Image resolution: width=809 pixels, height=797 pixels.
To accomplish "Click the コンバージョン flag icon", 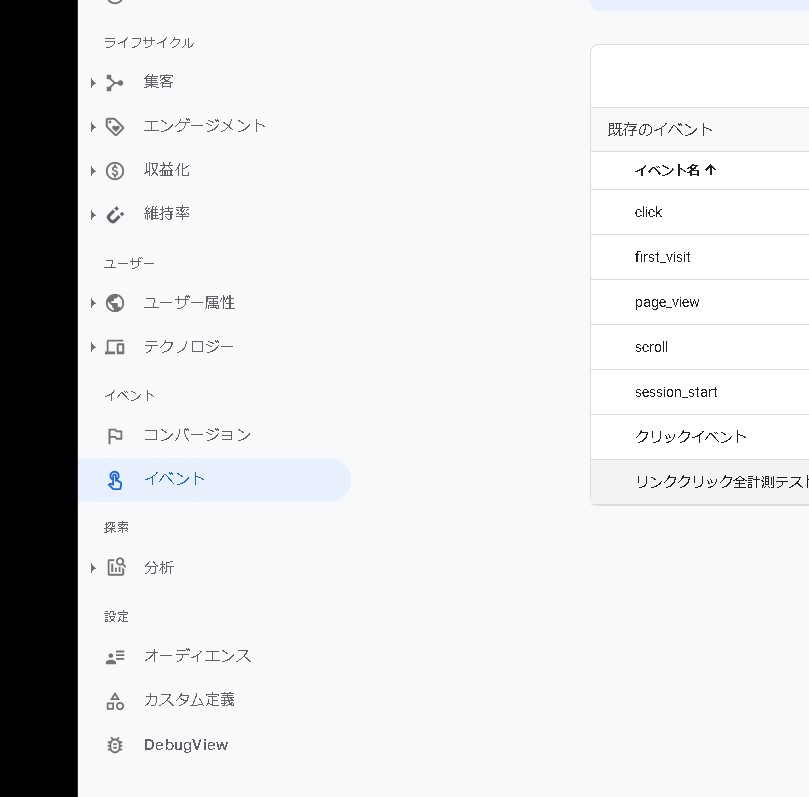I will (x=115, y=436).
